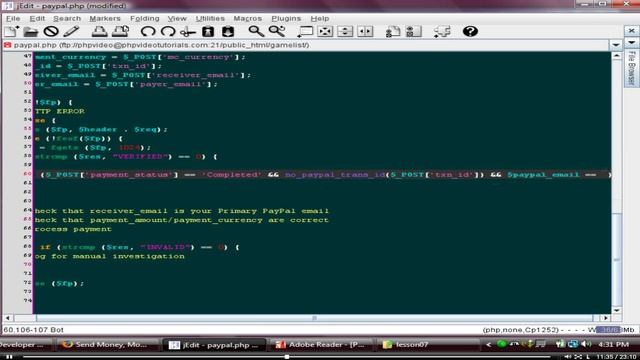Click the Cut scissors icon

pyautogui.click(x=188, y=31)
